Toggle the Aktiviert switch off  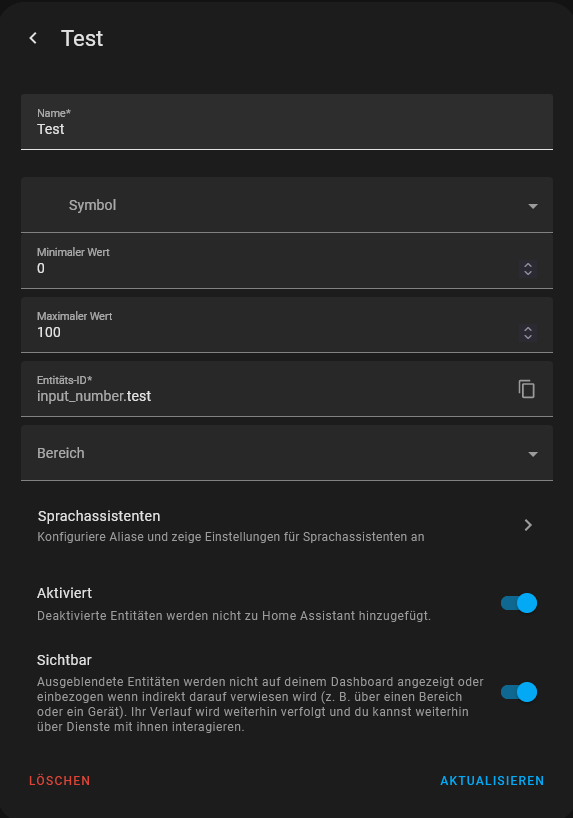point(519,603)
